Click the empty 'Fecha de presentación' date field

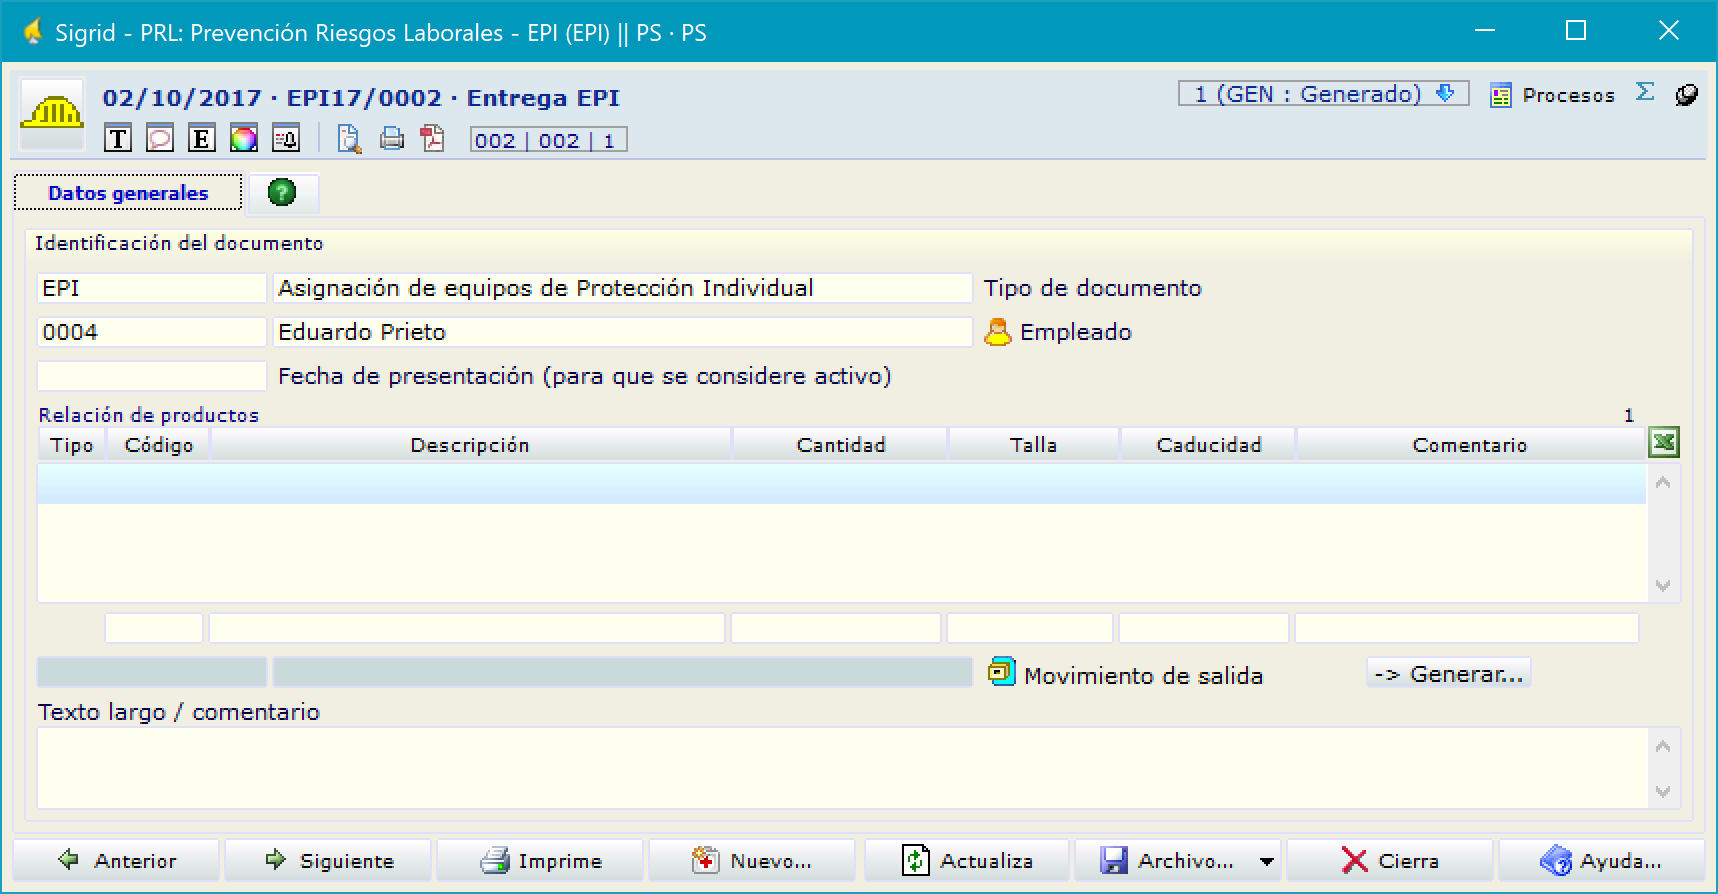(152, 376)
